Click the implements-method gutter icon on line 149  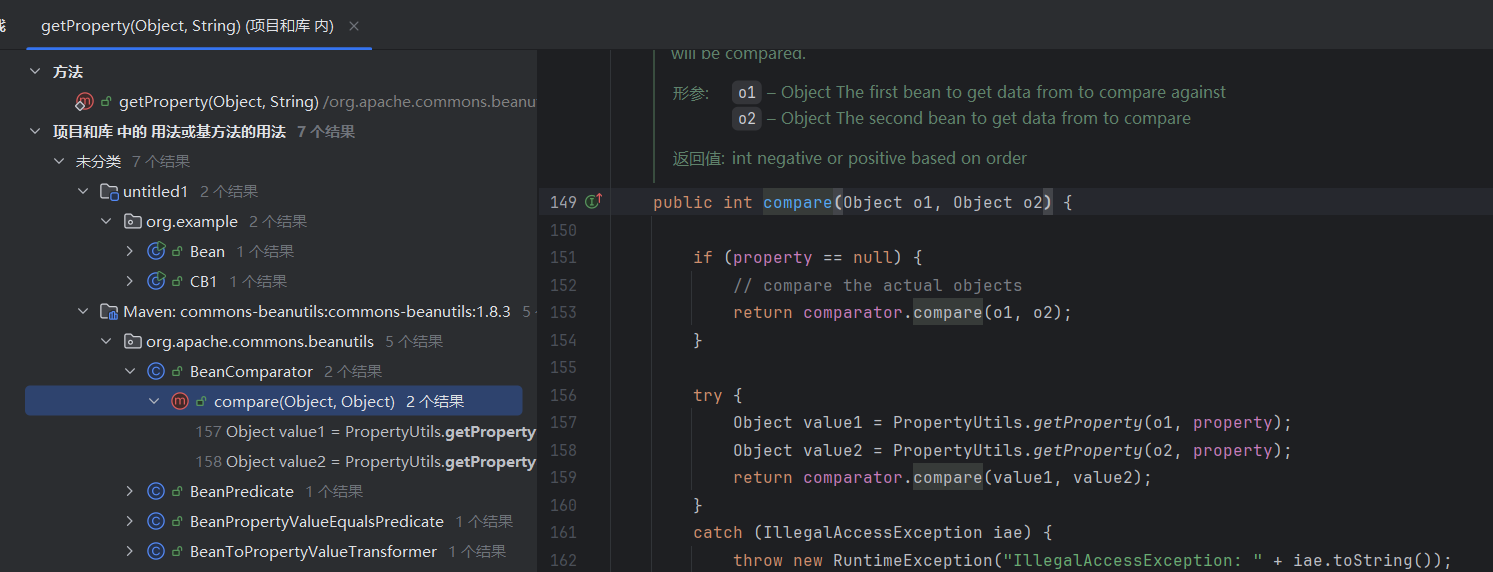tap(593, 202)
